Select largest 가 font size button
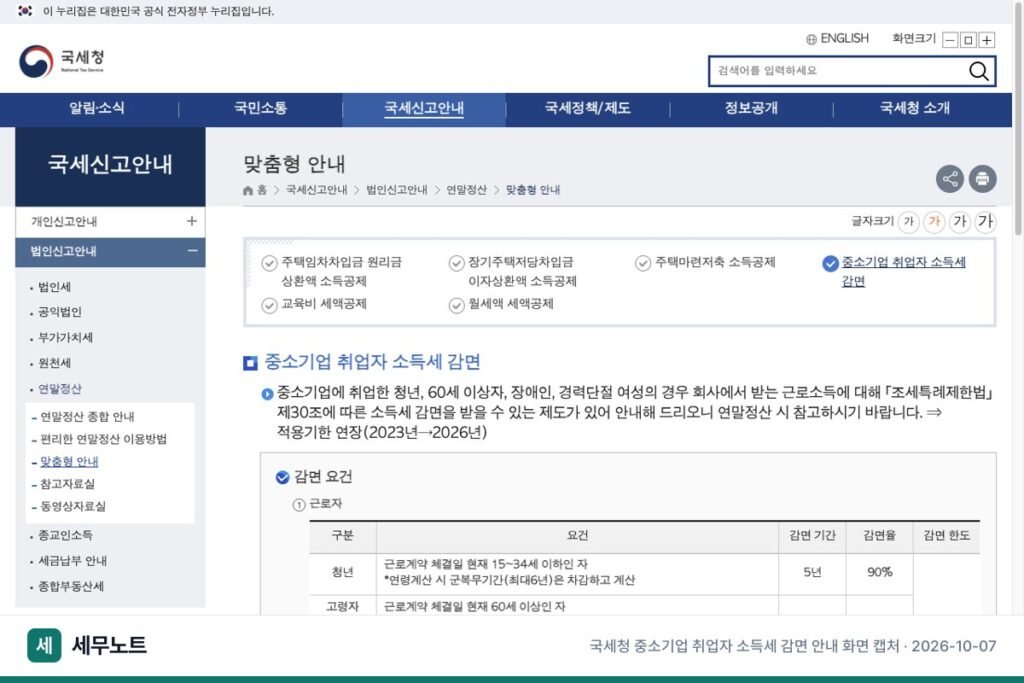 (985, 222)
